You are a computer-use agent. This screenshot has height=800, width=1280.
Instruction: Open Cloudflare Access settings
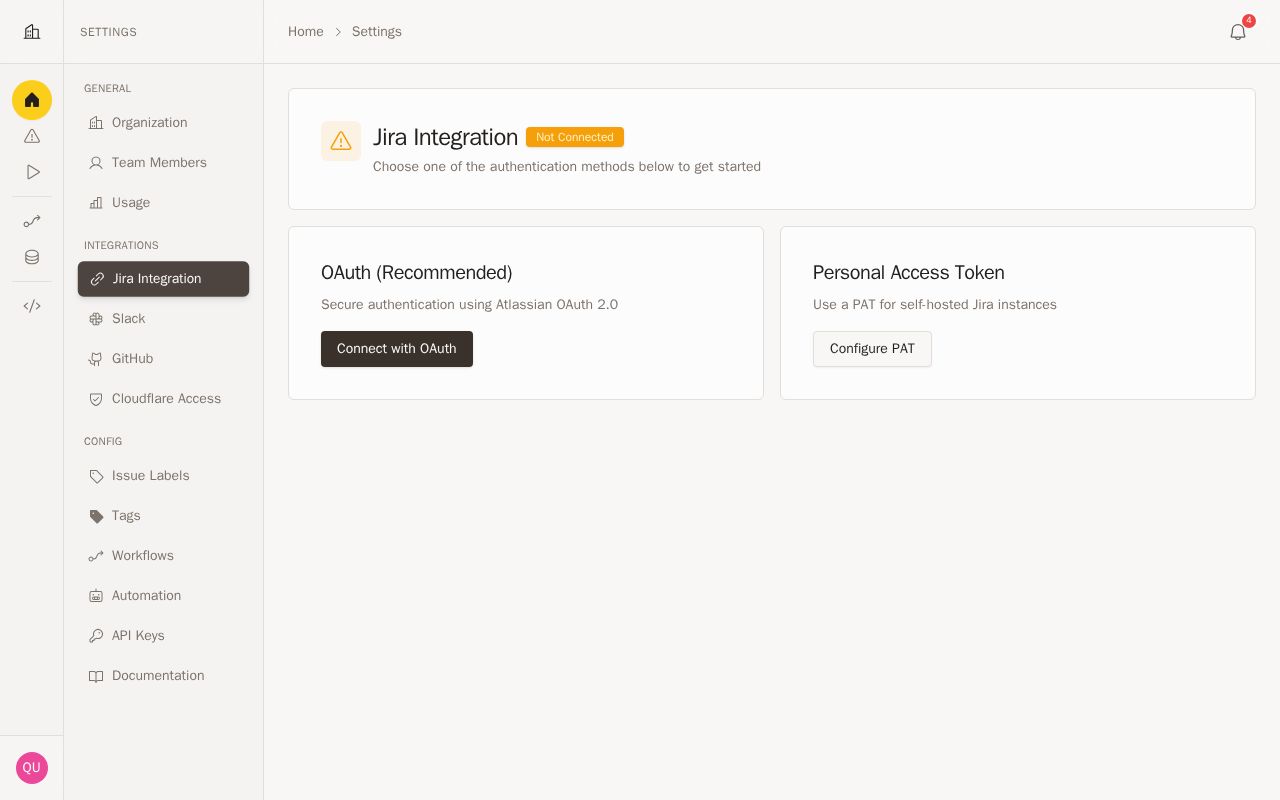point(163,399)
